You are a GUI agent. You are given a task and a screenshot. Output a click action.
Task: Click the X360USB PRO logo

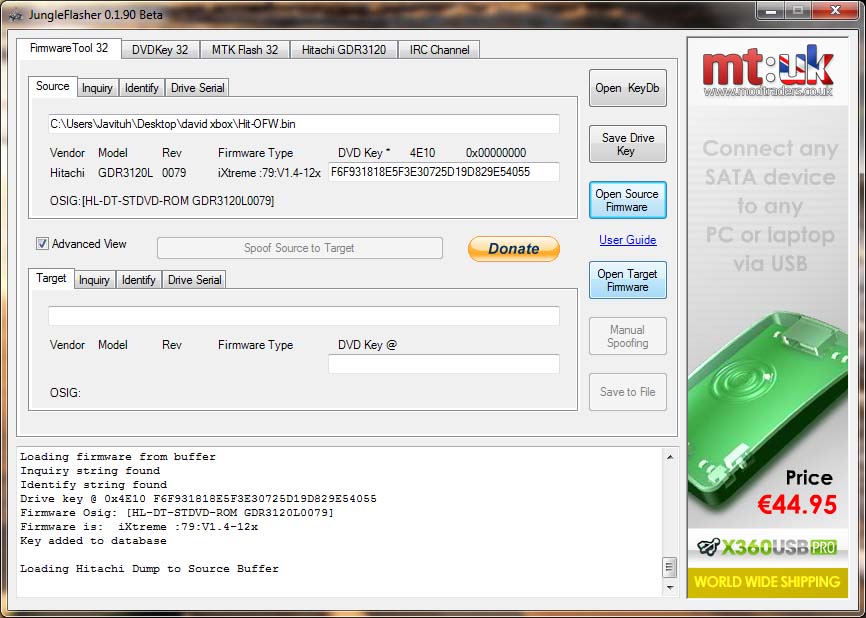coord(768,547)
